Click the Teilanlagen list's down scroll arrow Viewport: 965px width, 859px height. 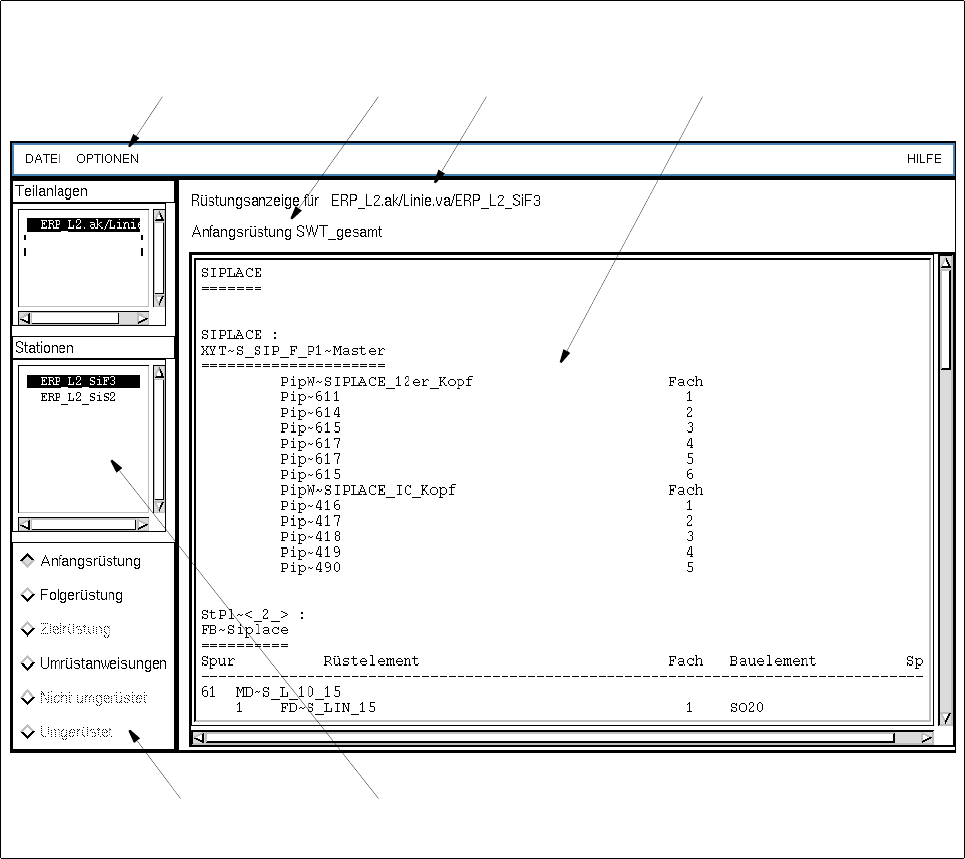pyautogui.click(x=159, y=300)
